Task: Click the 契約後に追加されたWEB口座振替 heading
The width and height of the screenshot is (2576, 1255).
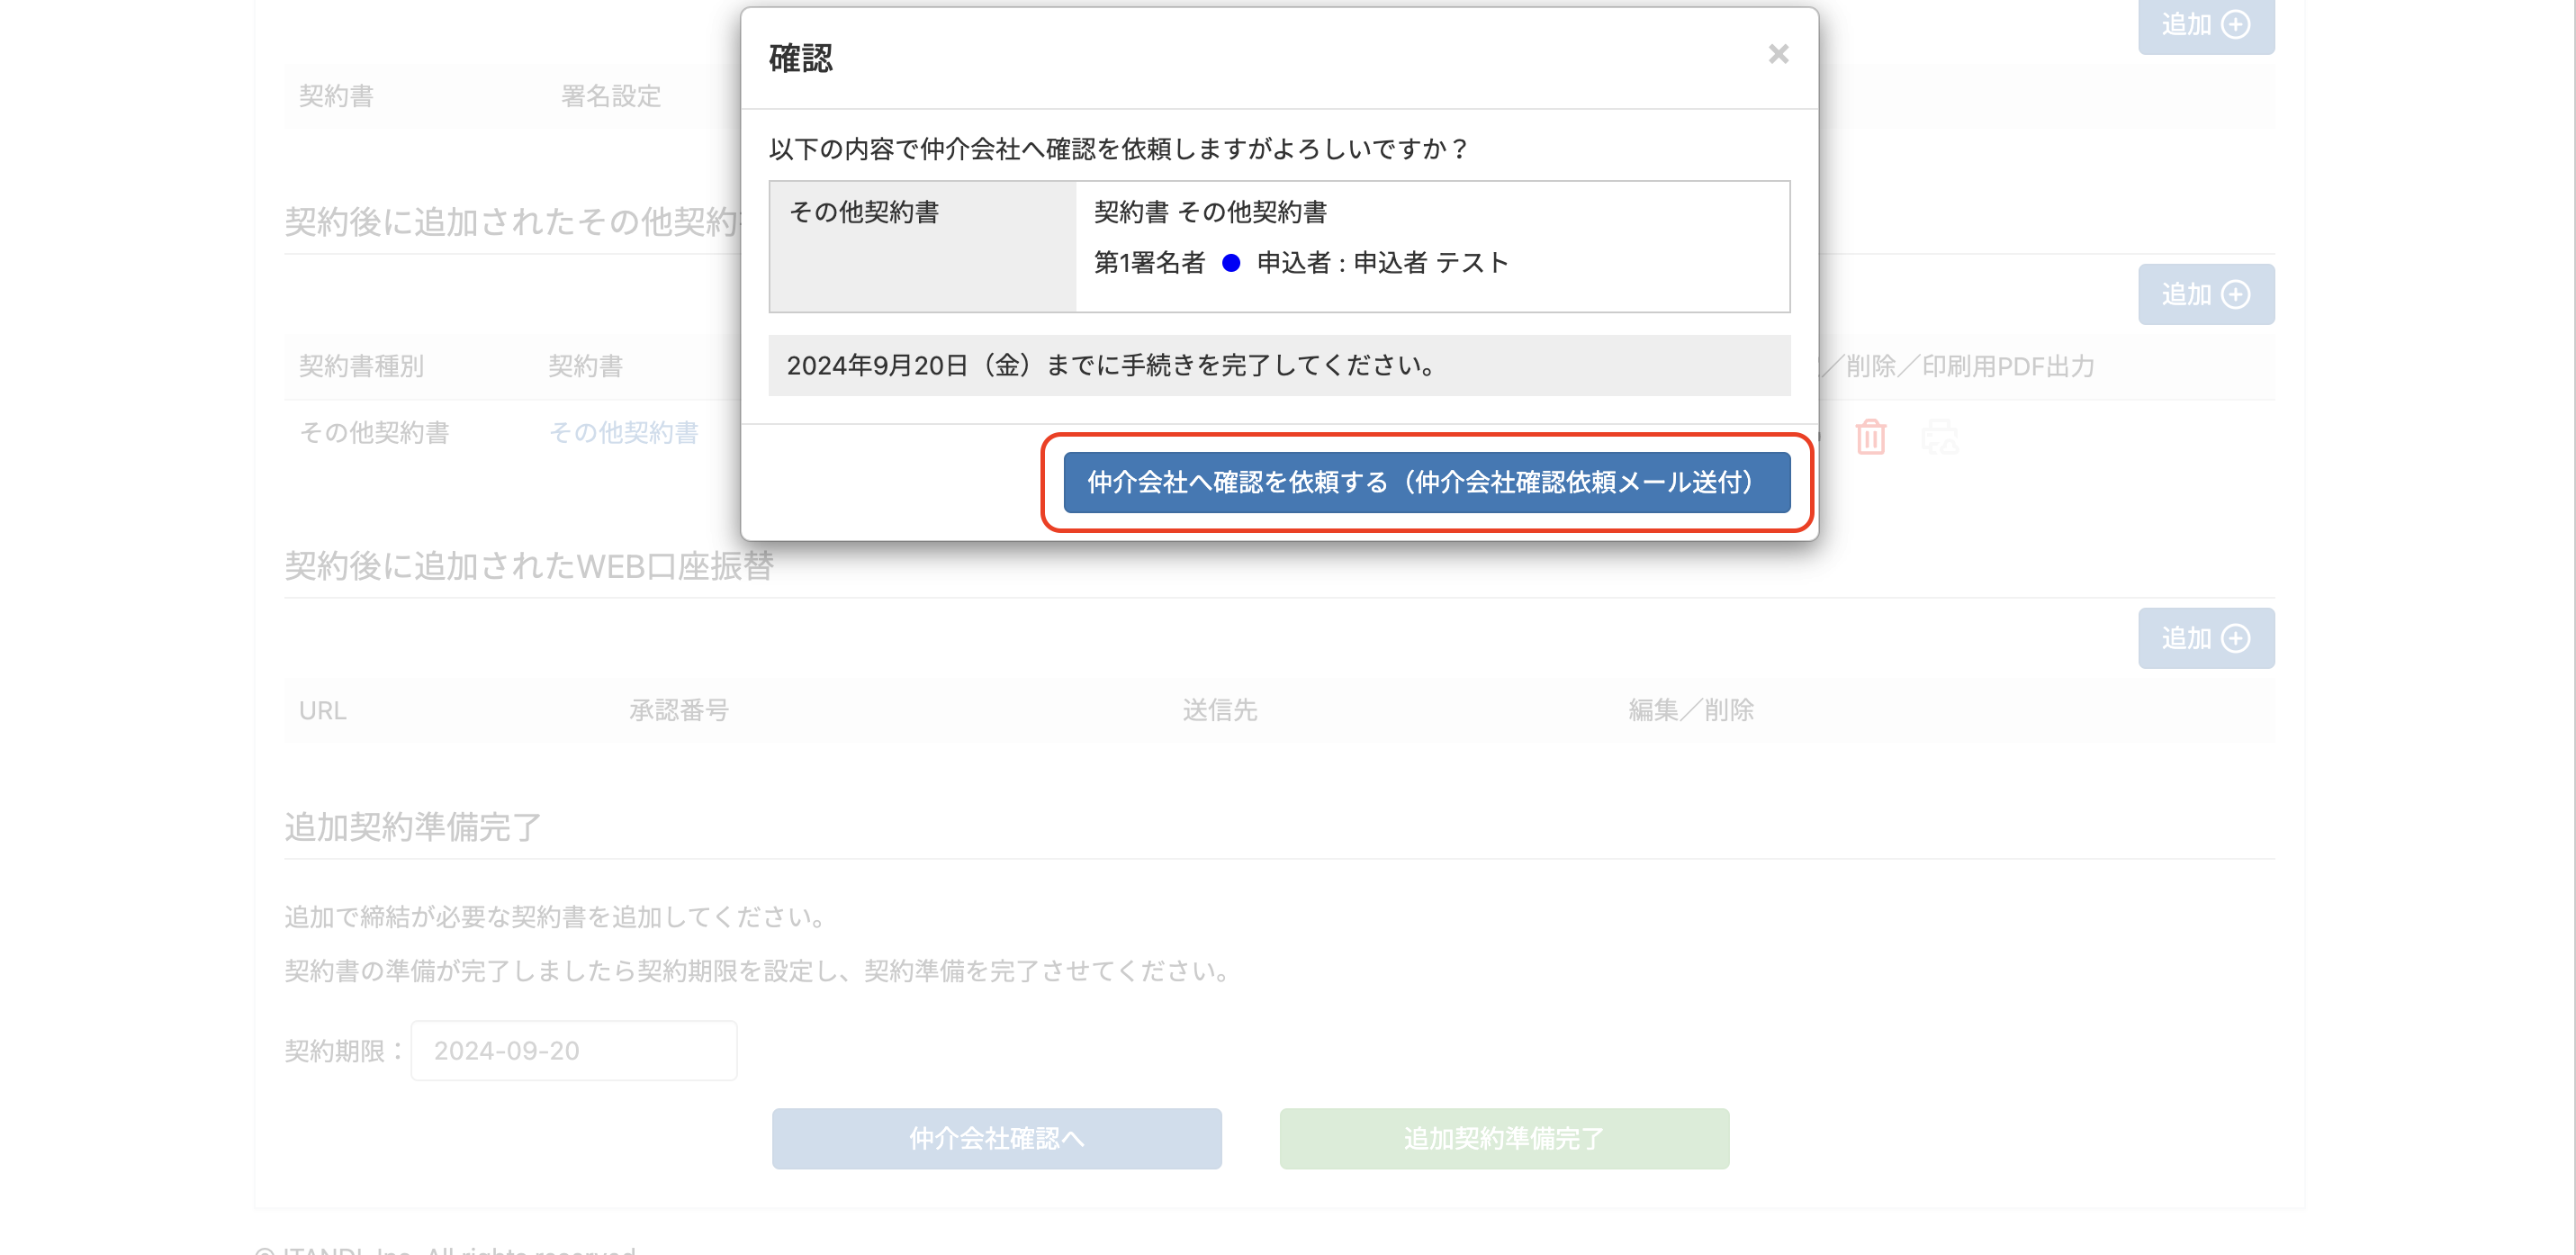Action: pos(529,566)
